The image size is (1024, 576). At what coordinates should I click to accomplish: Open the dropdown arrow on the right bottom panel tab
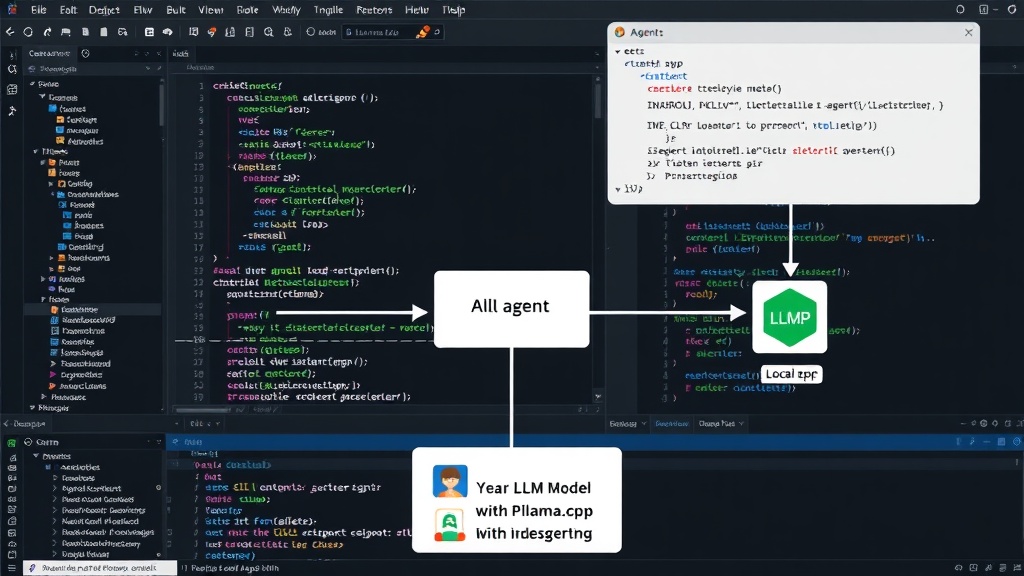pos(741,424)
